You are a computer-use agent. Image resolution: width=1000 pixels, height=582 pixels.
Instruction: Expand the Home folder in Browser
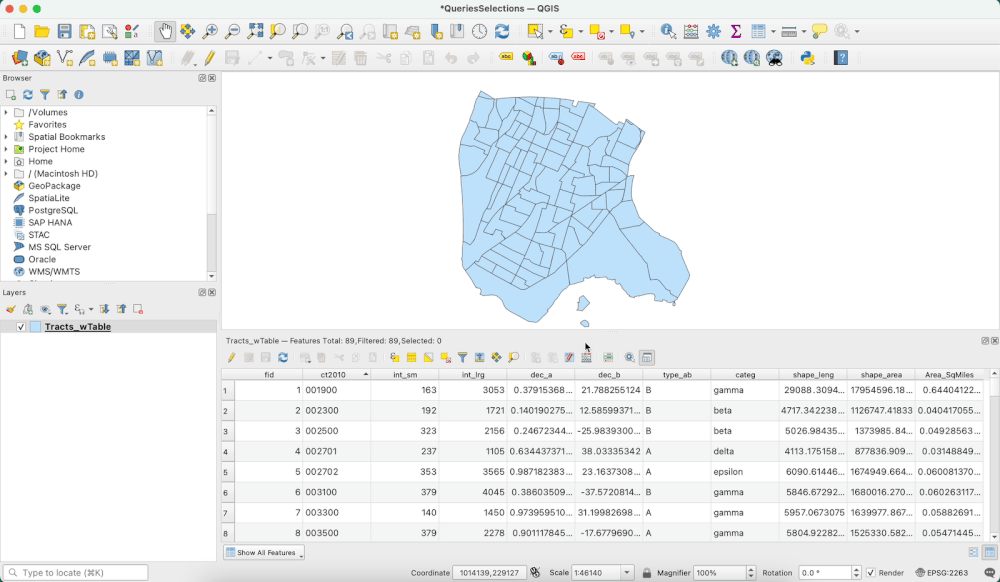click(6, 161)
